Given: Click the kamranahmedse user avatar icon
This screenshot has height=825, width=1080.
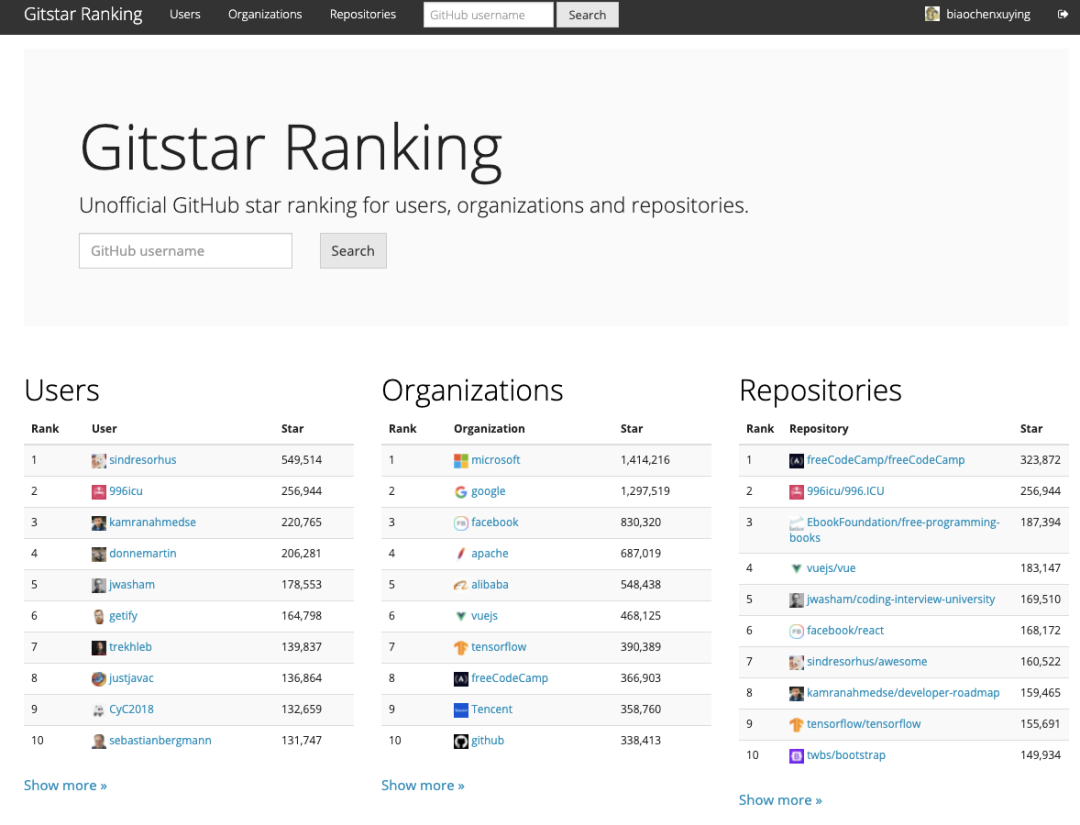Looking at the screenshot, I should pos(99,523).
